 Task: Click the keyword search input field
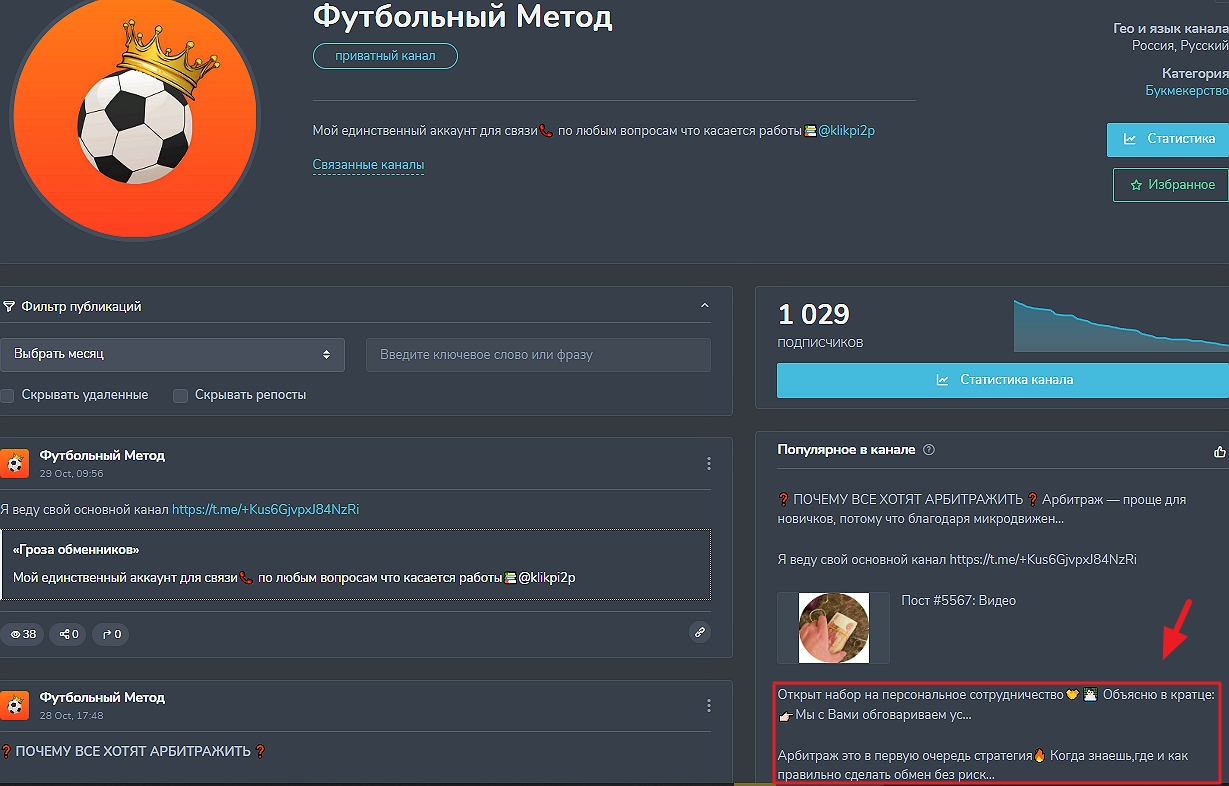(x=538, y=355)
